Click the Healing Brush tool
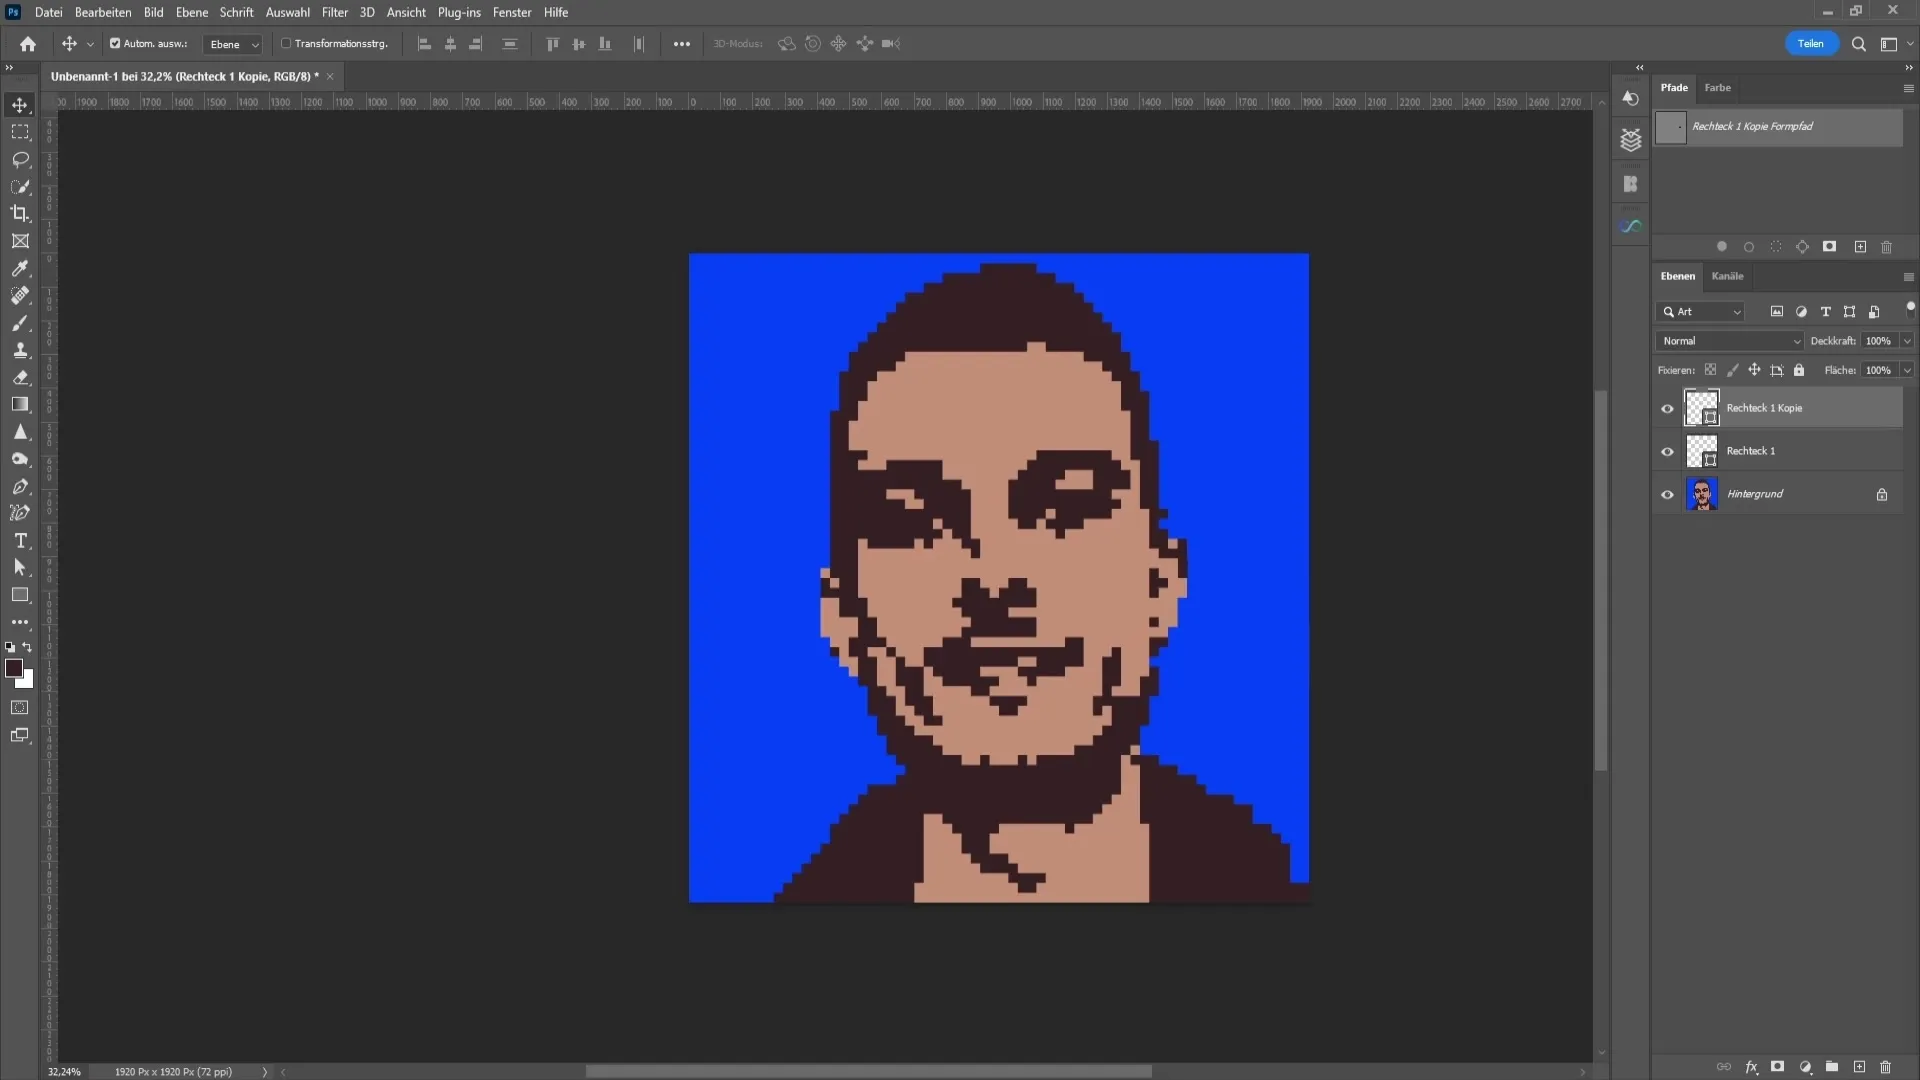The width and height of the screenshot is (1920, 1080). pos(20,295)
